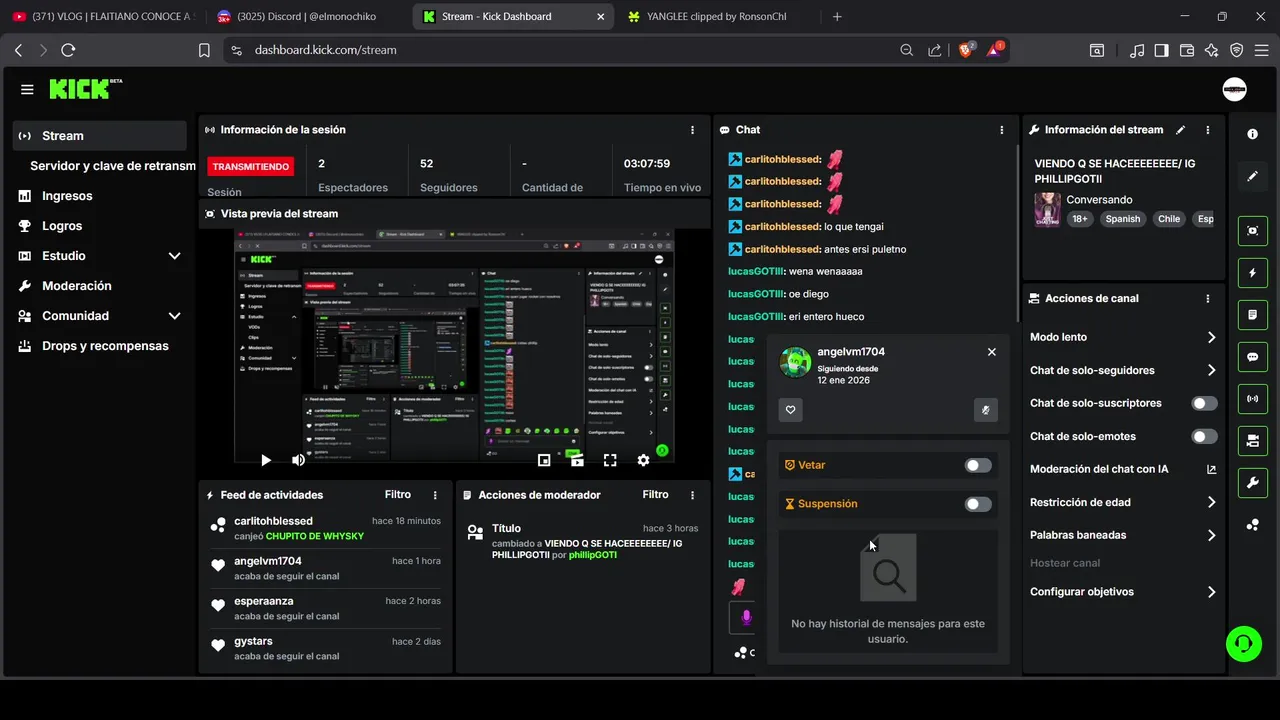Click the heart icon on angelvm1704 card
Screen dimensions: 1280x720
pos(791,409)
